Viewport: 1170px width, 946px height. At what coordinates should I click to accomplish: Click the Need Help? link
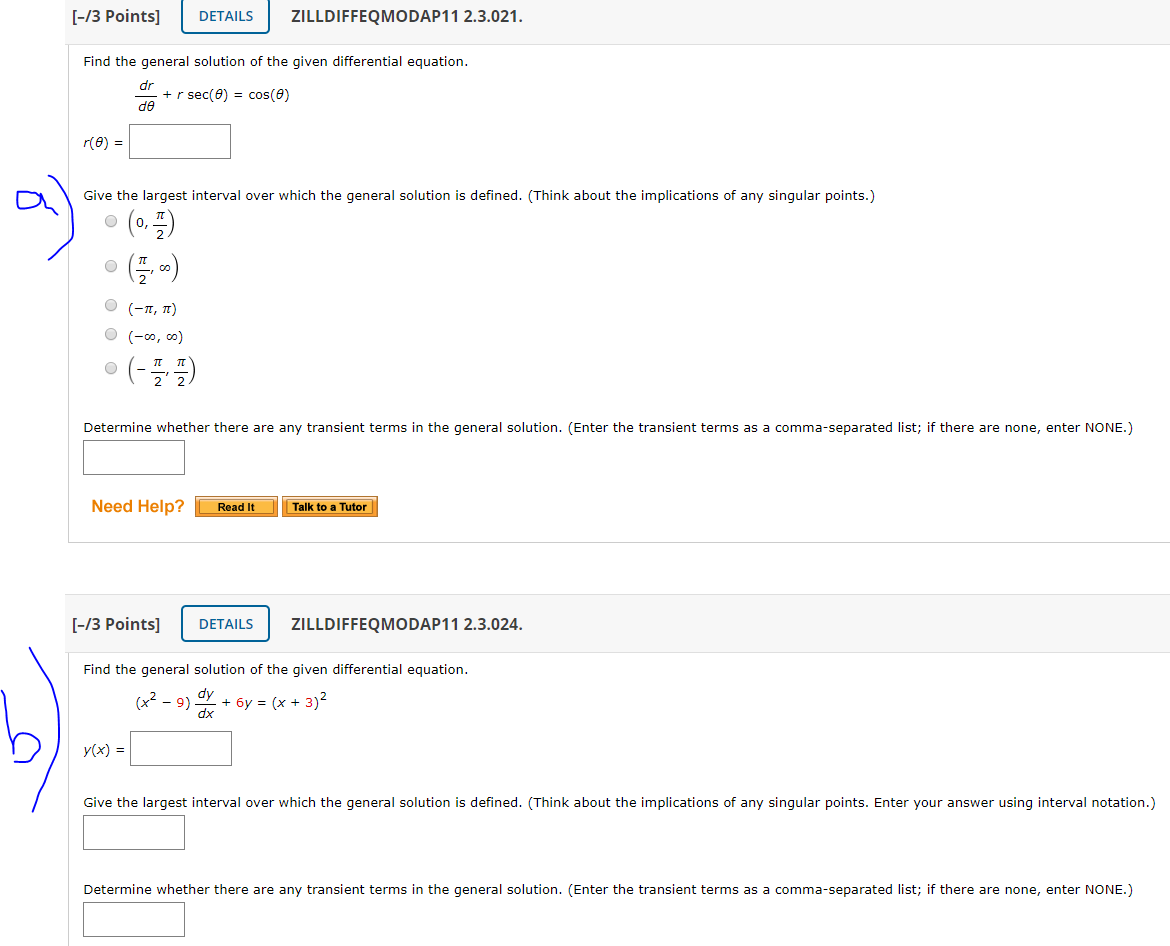[137, 506]
